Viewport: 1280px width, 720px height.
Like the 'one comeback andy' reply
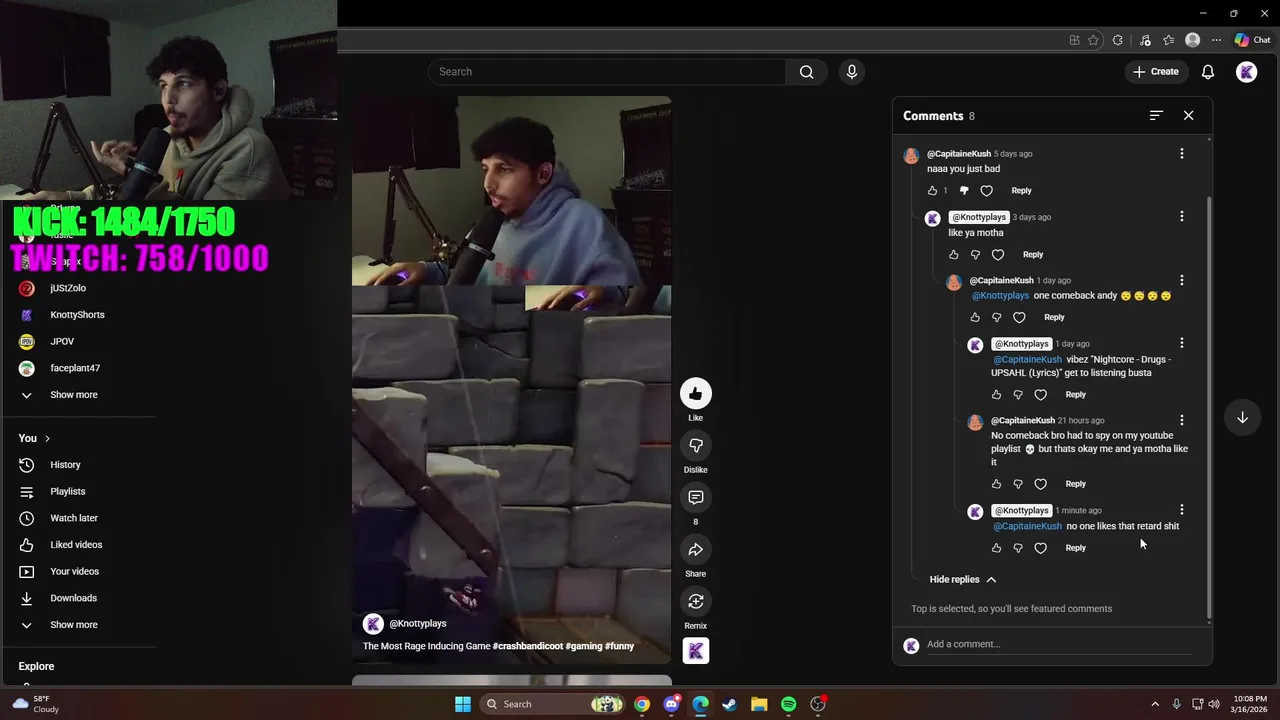975,318
